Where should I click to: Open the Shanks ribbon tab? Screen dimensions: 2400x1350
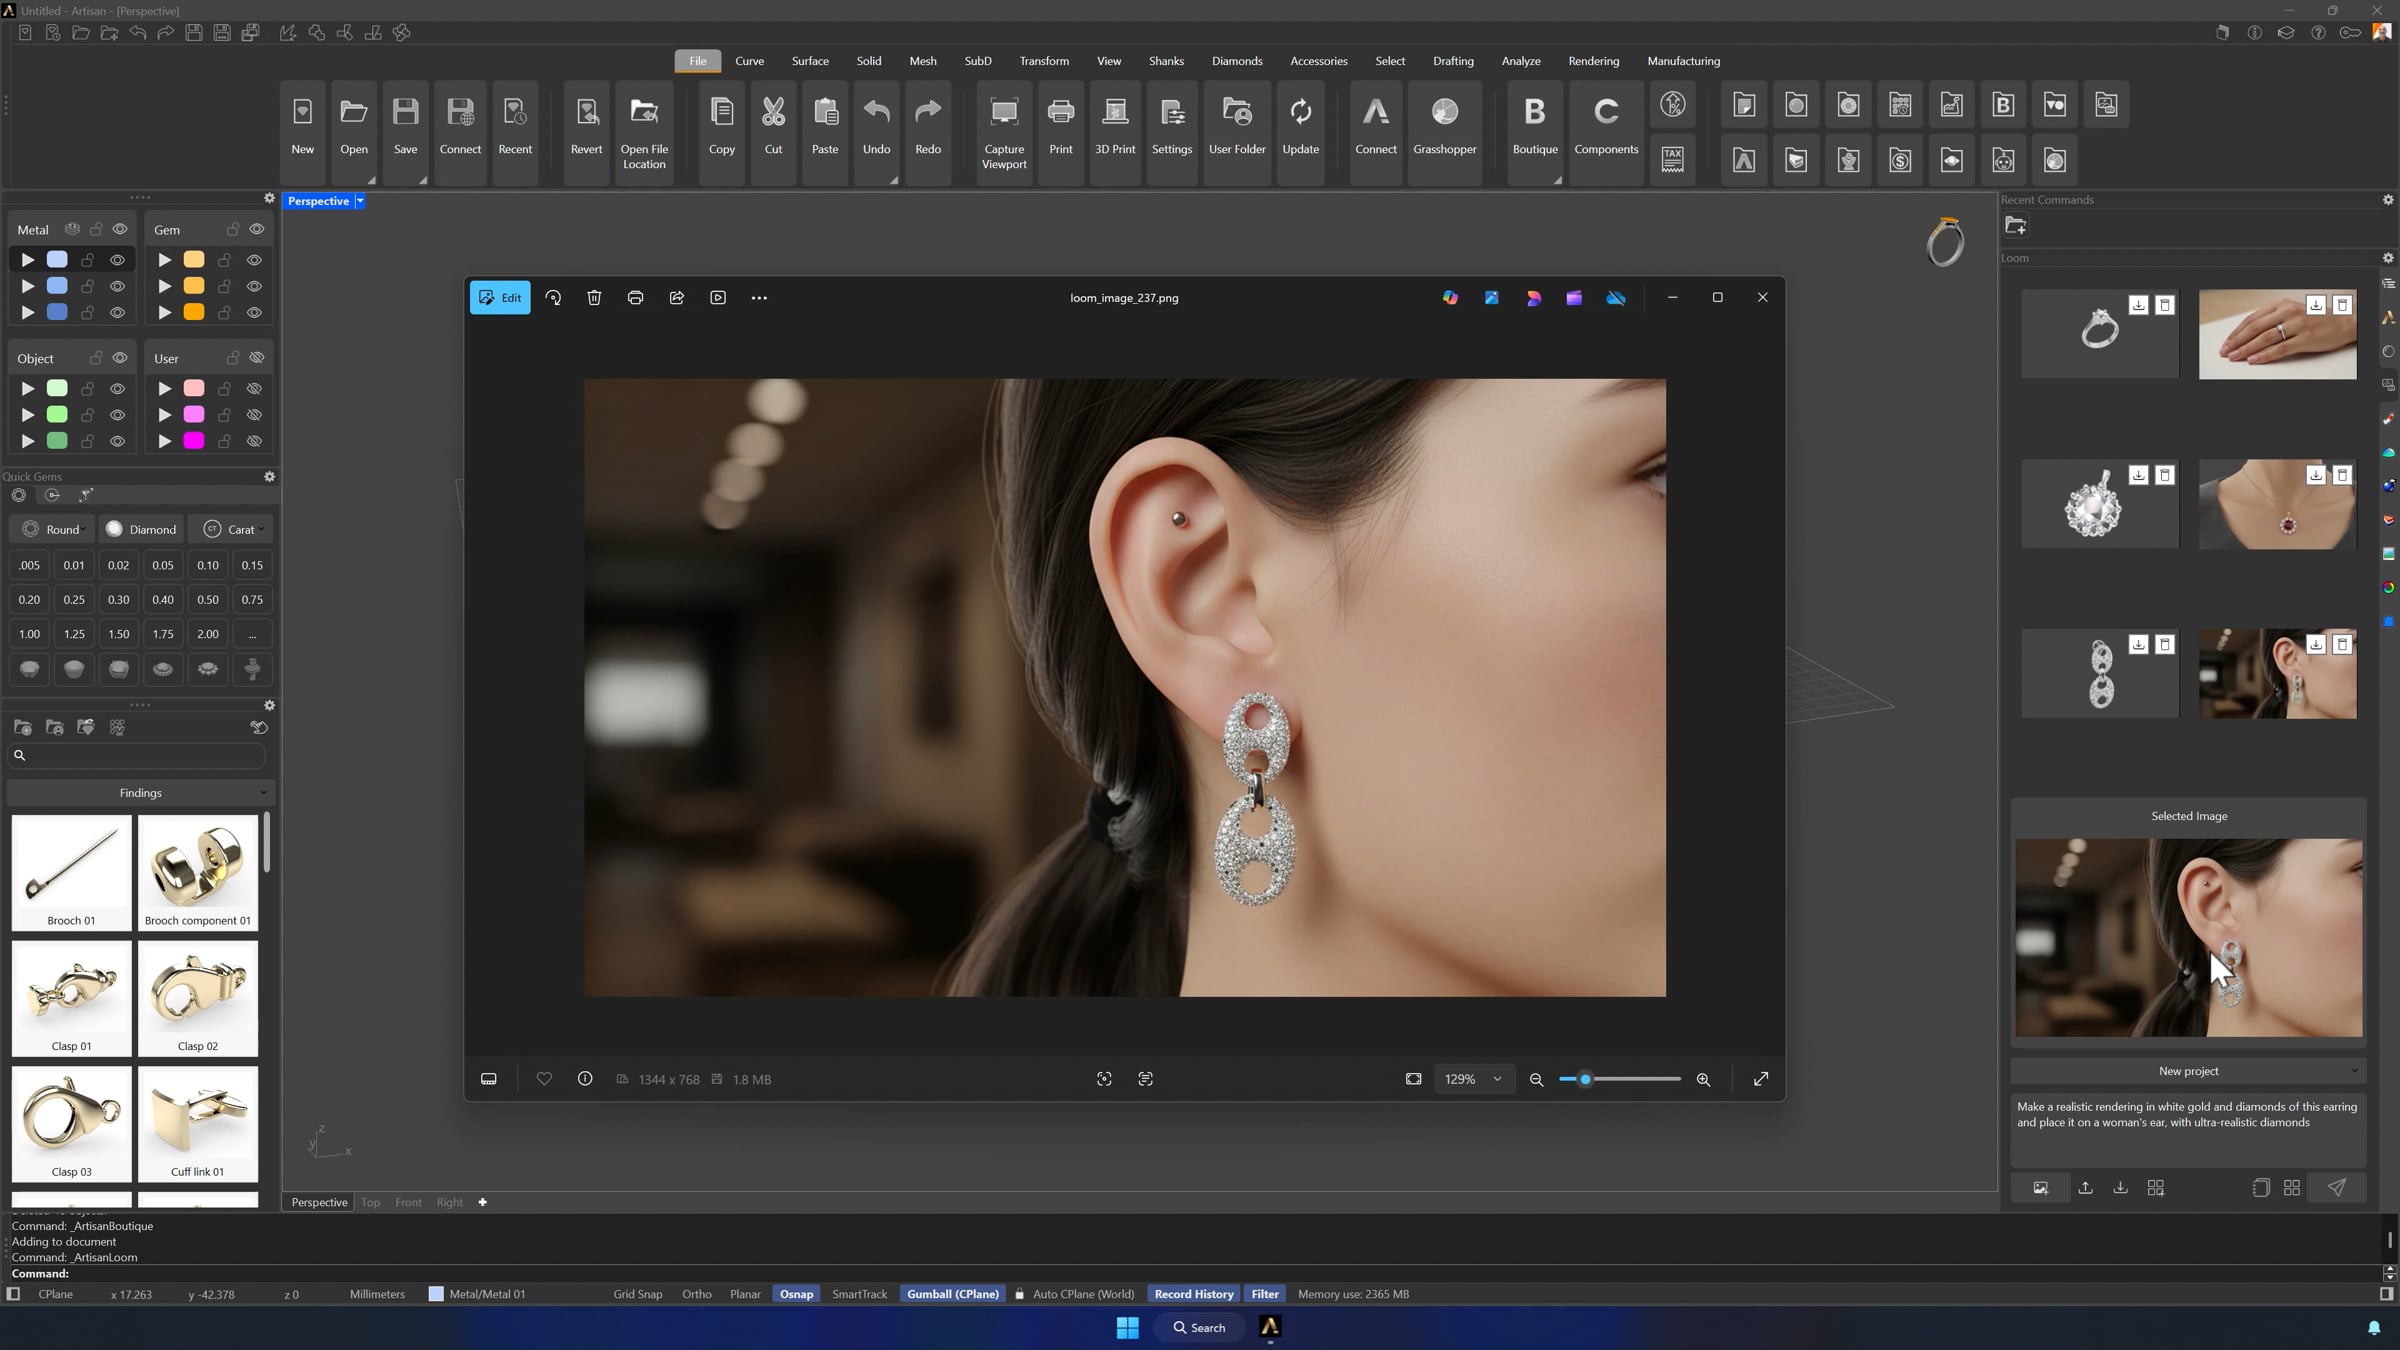pyautogui.click(x=1166, y=61)
